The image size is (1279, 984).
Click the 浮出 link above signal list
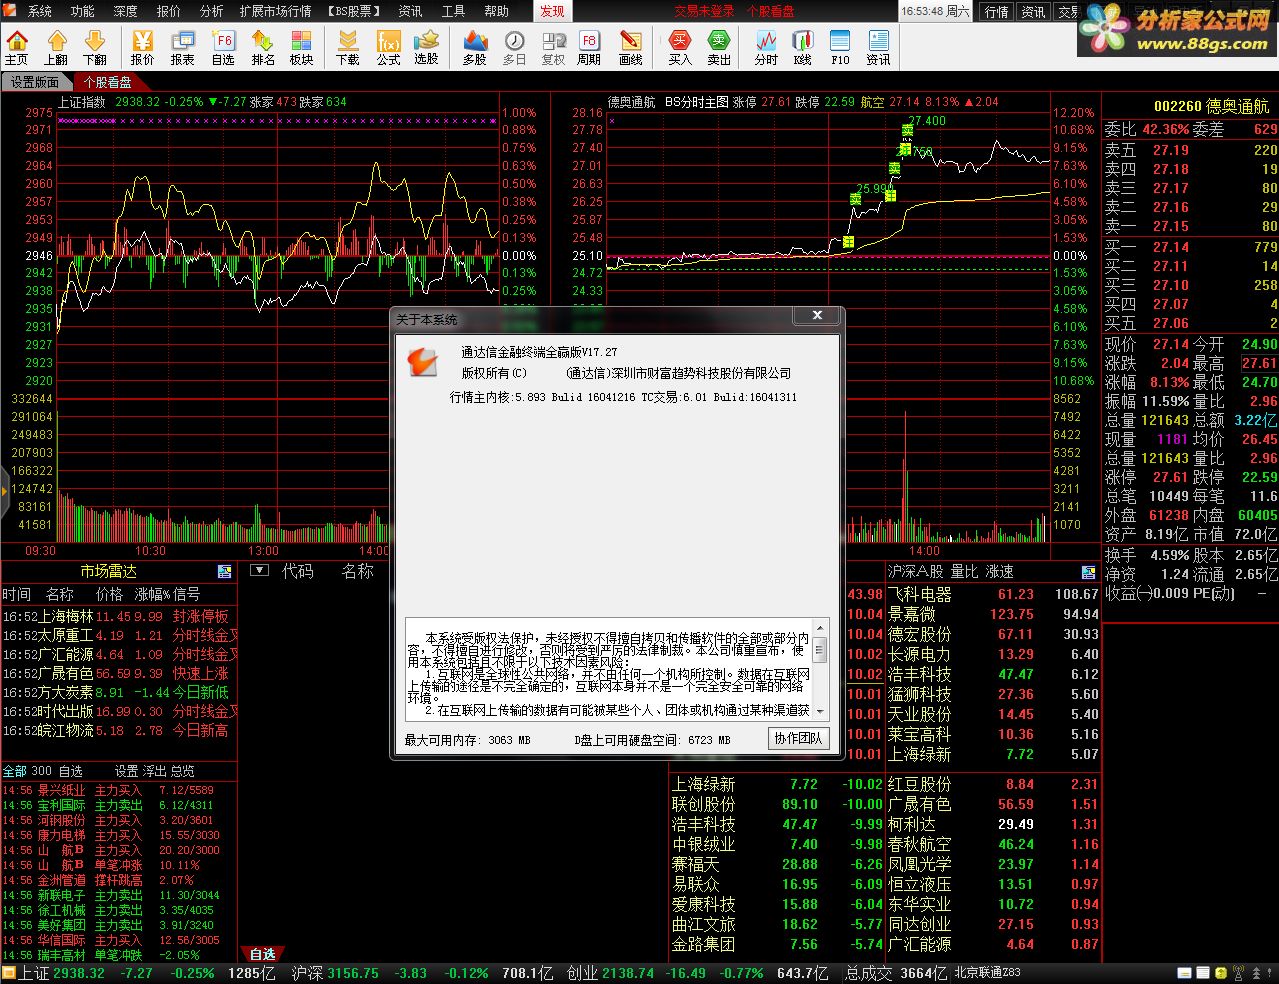(x=155, y=771)
